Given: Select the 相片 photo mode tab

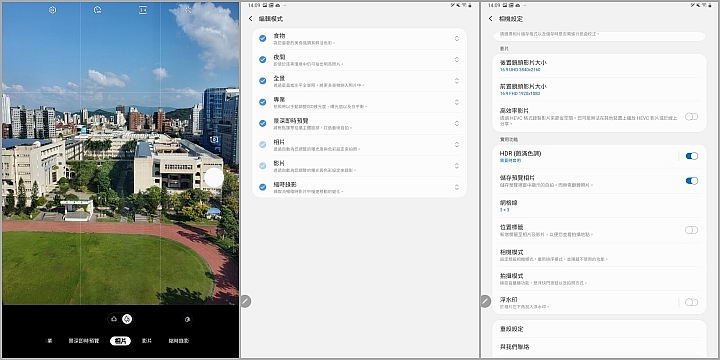Looking at the screenshot, I should click(120, 341).
